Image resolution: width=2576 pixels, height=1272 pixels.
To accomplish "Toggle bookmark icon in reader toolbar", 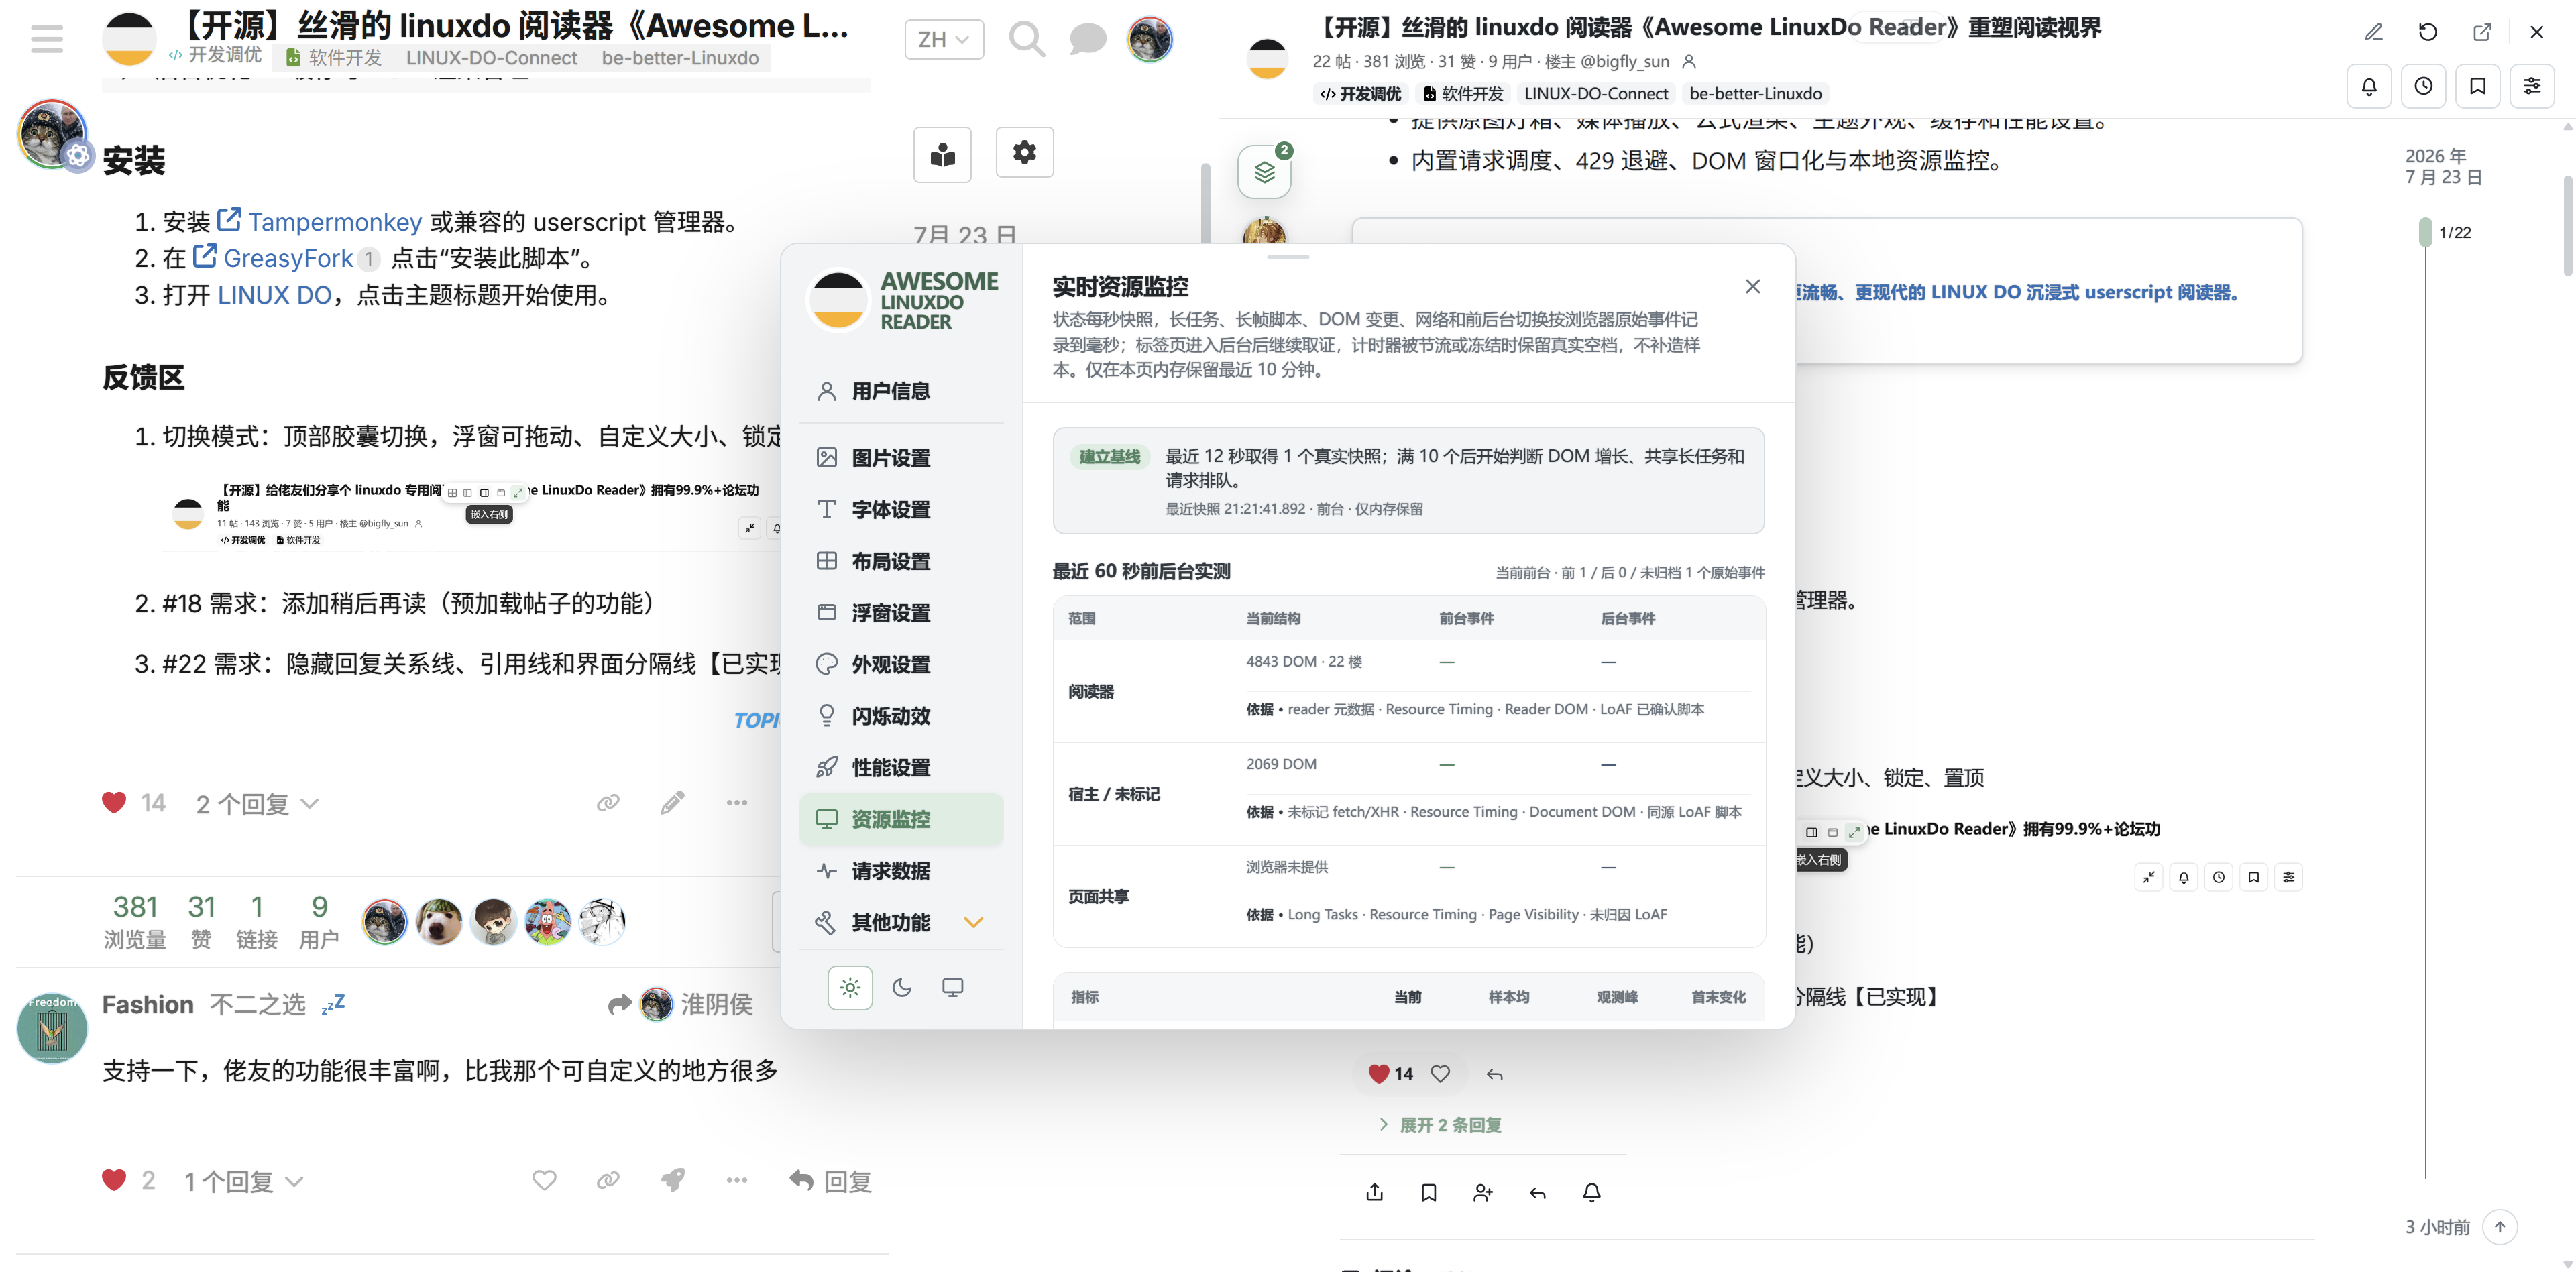I will point(2477,86).
